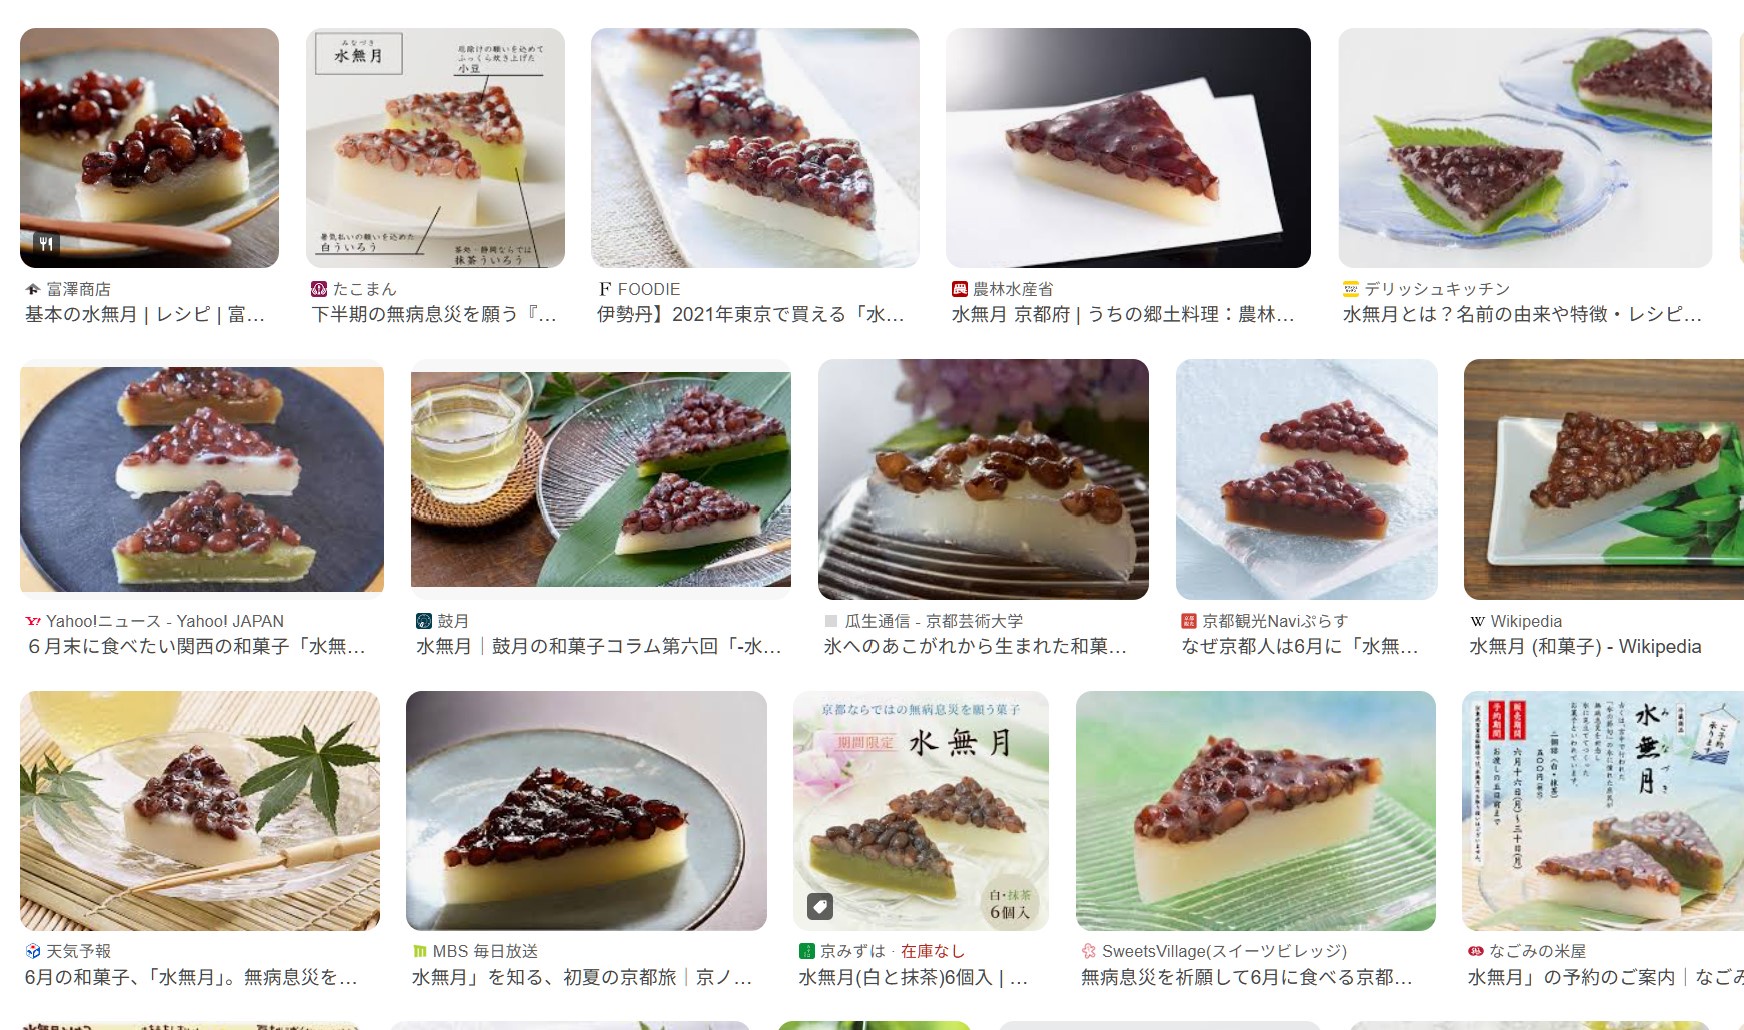This screenshot has width=1744, height=1030.
Task: Select the Yahoo!ニュース three-piece minazuki thumbnail
Action: 202,479
